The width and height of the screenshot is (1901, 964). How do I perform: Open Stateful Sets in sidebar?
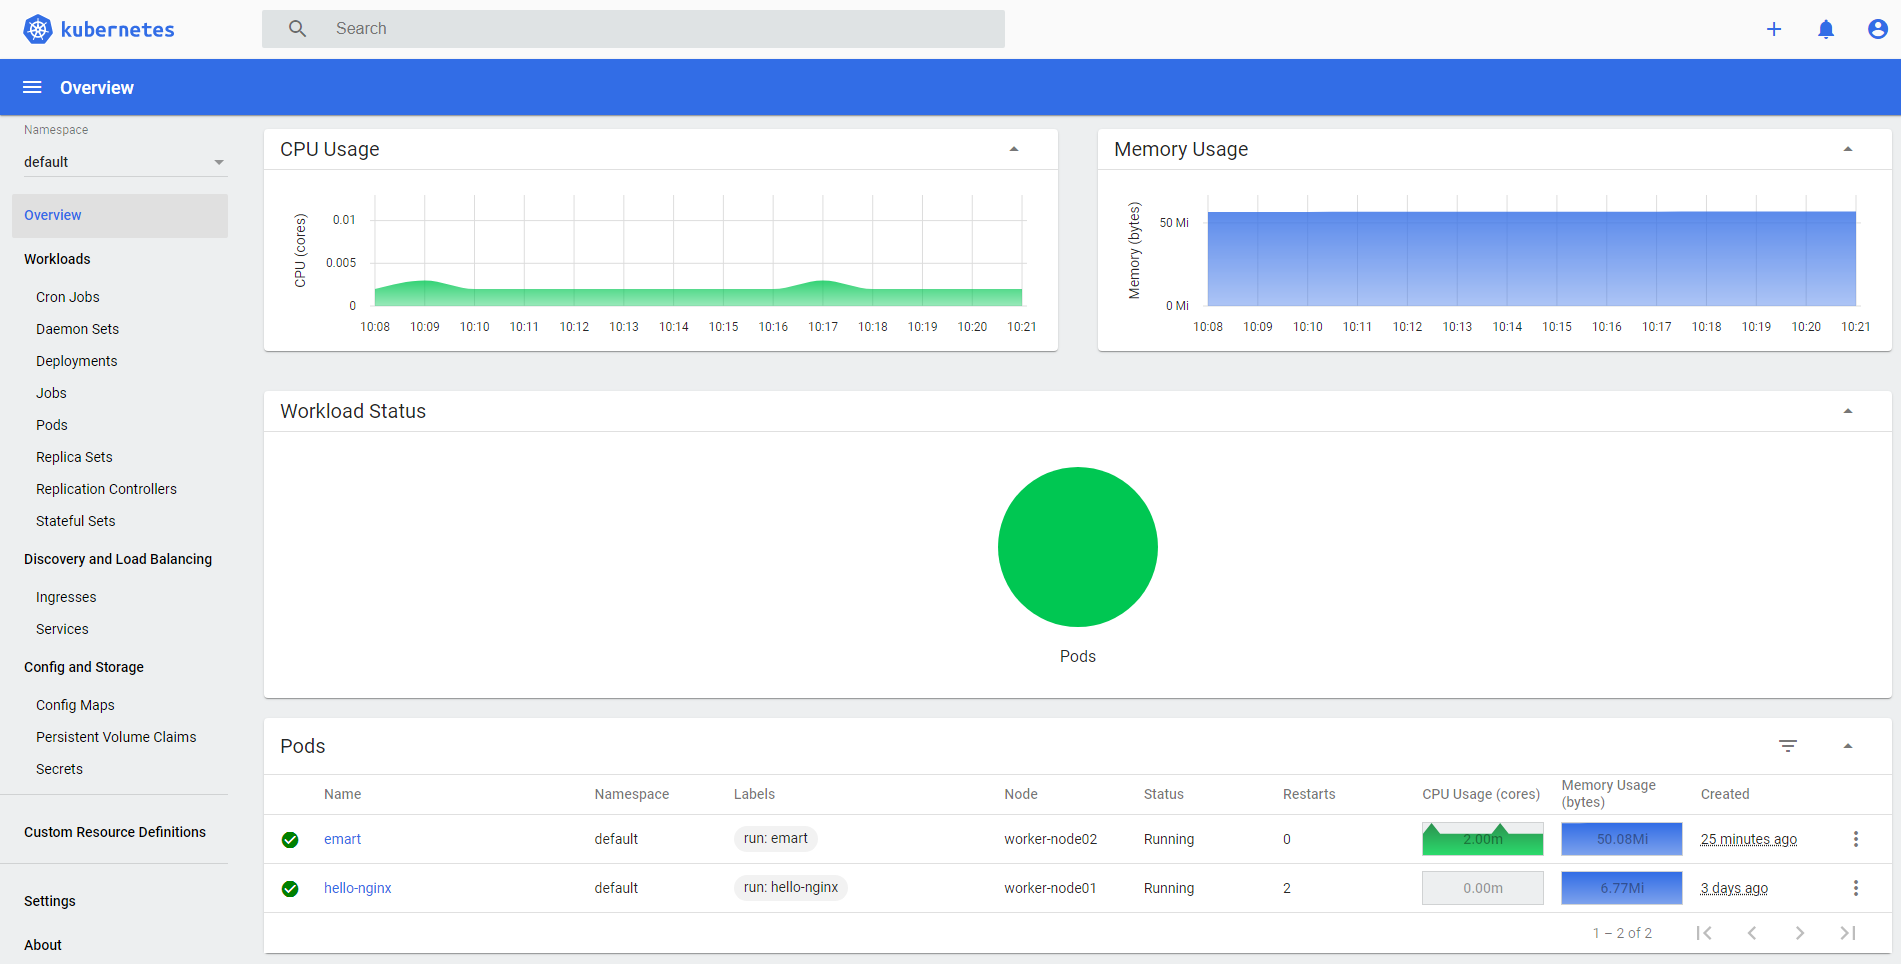(75, 521)
